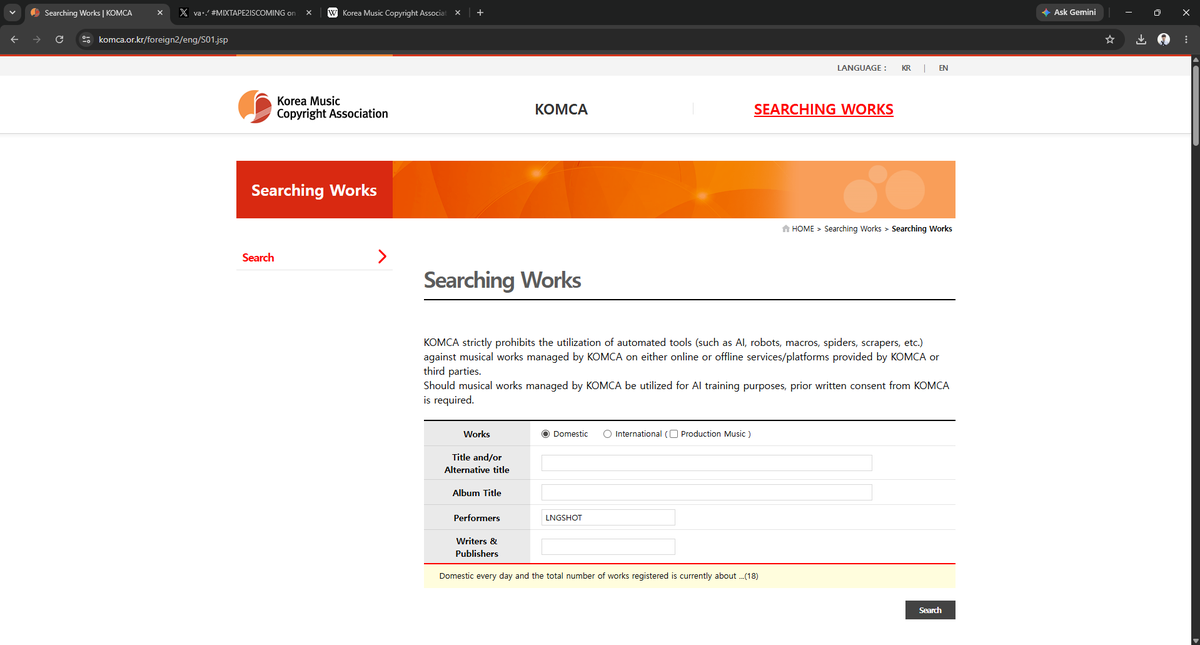Open Chrome three-dot menu
Image resolution: width=1200 pixels, height=645 pixels.
(1185, 39)
